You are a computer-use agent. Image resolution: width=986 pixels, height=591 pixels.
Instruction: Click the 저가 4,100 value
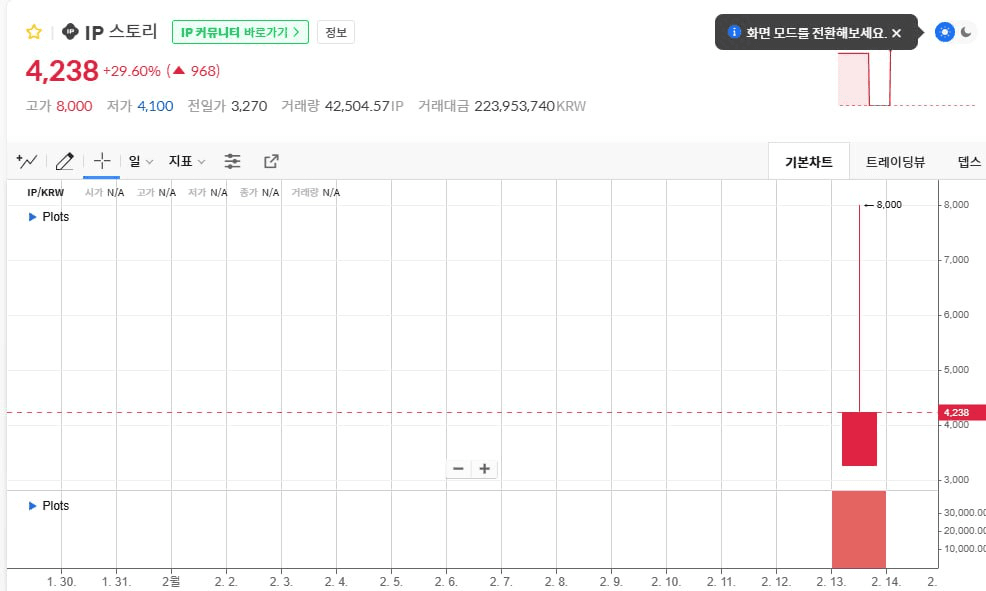click(x=155, y=106)
